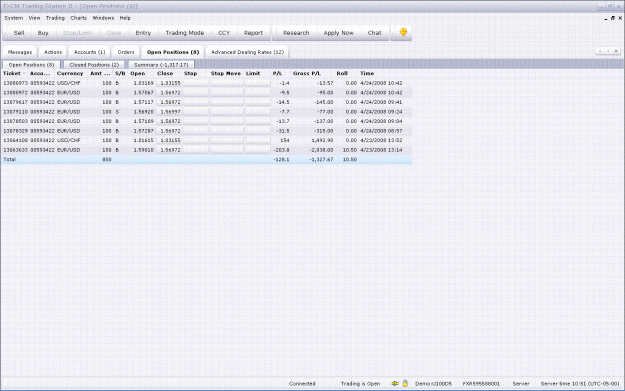The image size is (625, 391).
Task: Click the Buy toolbar button
Action: pyautogui.click(x=43, y=33)
